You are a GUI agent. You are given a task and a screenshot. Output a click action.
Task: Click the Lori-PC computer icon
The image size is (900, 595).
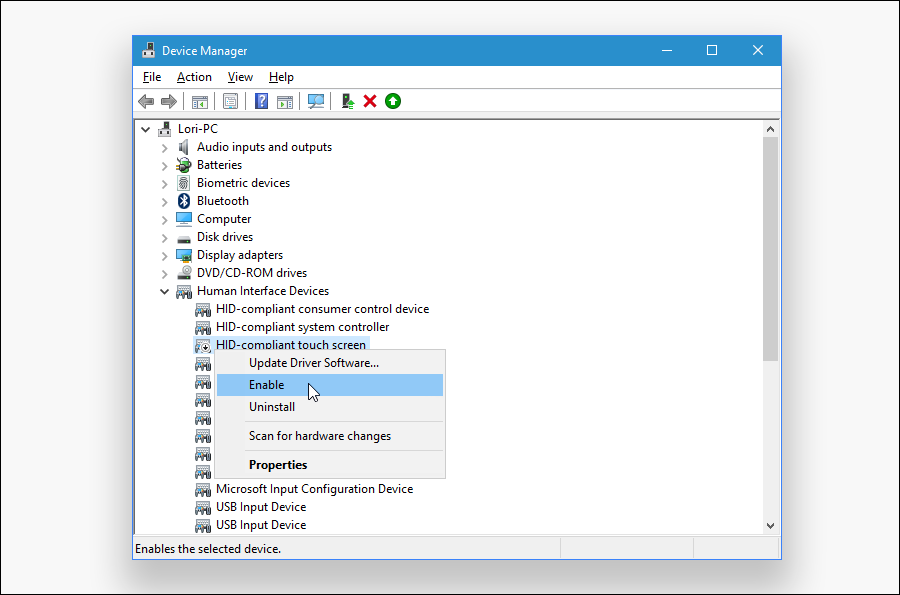click(165, 129)
